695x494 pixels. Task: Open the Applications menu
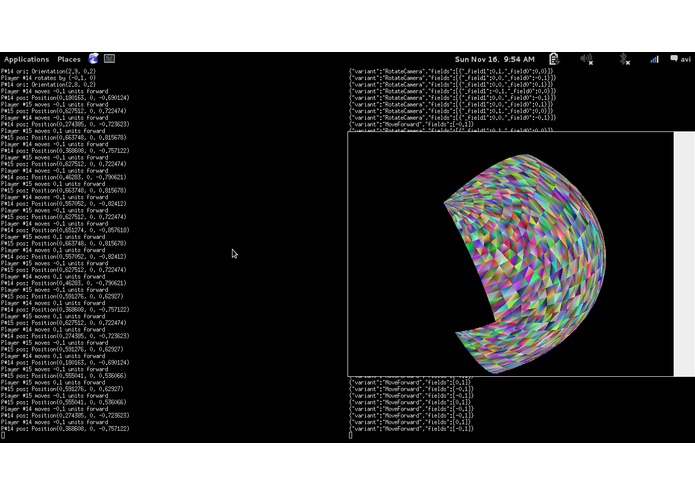pyautogui.click(x=27, y=59)
